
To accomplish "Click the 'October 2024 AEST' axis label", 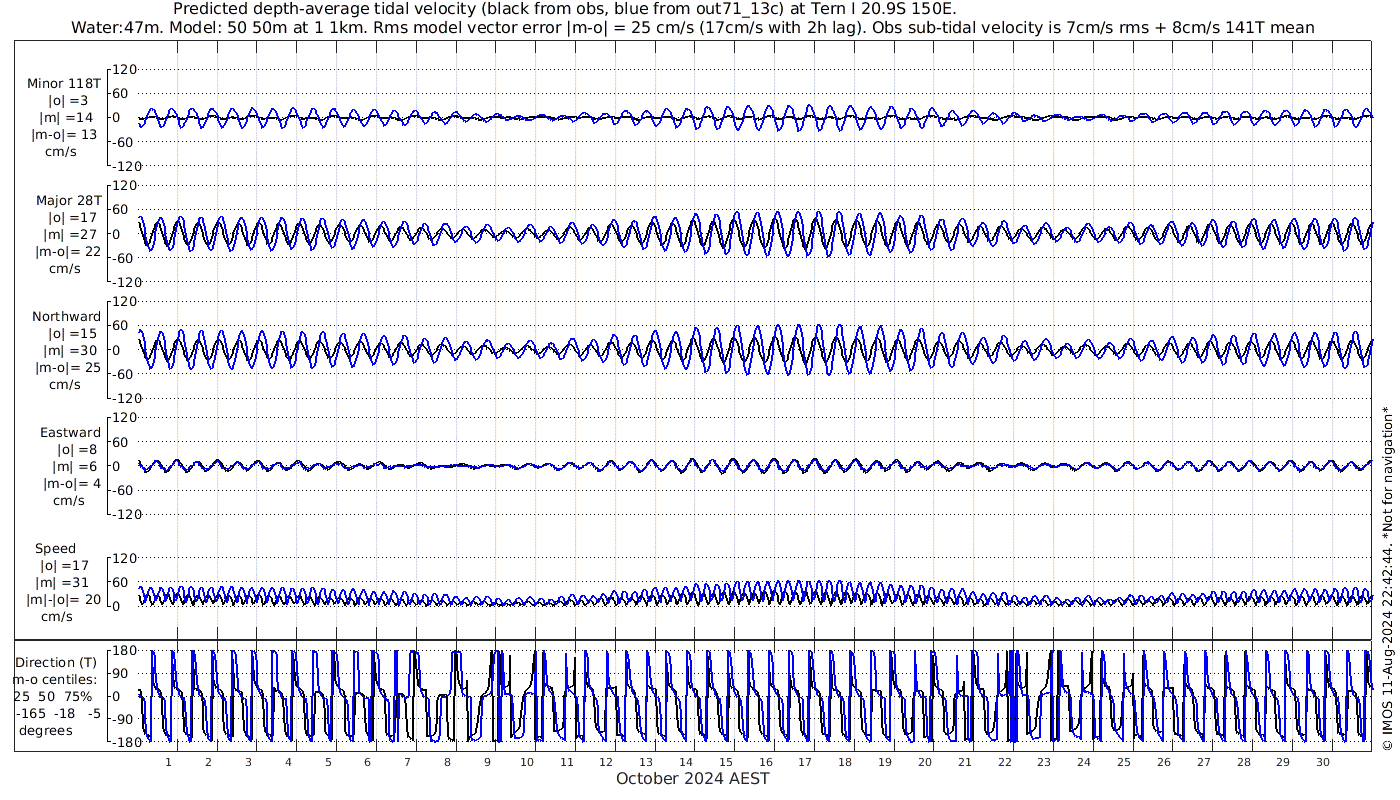I will pos(693,778).
